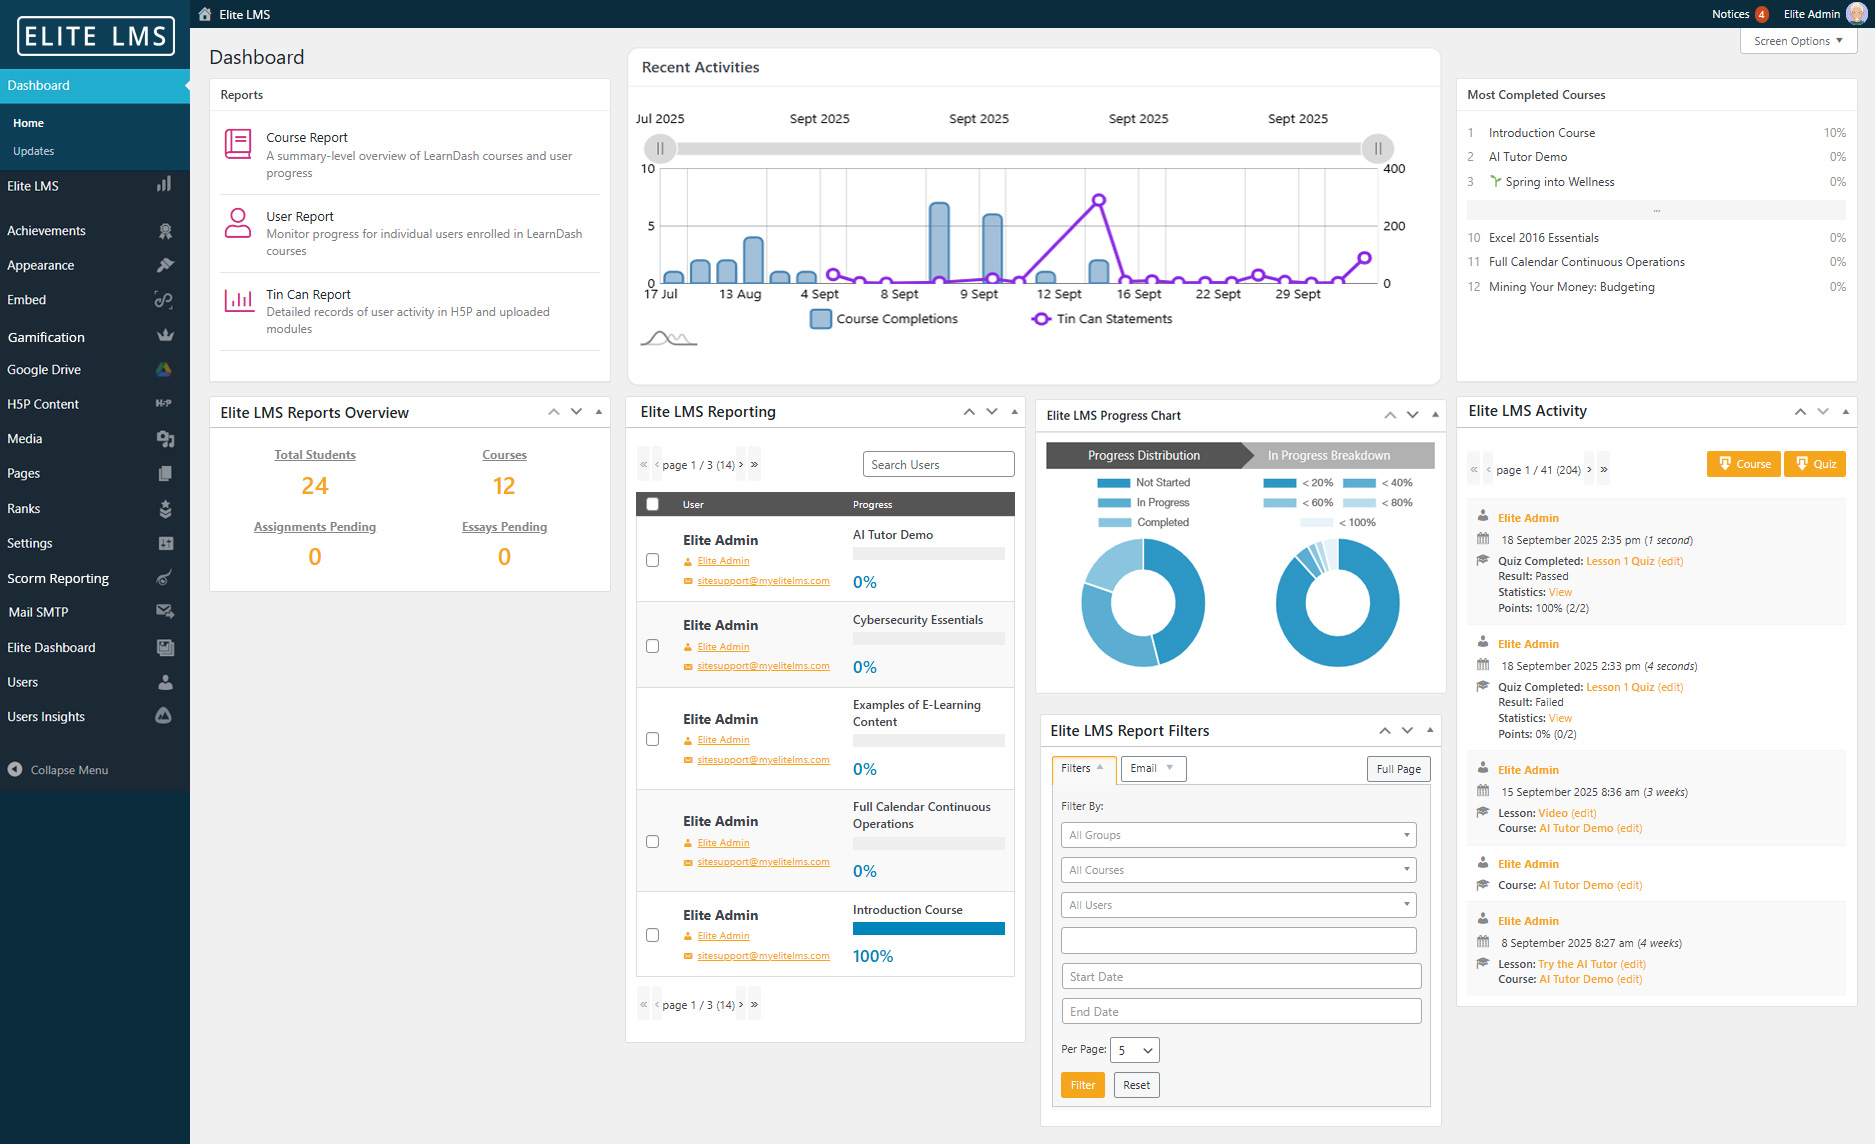This screenshot has height=1144, width=1875.
Task: Expand the Per Page dropdown
Action: coord(1135,1050)
